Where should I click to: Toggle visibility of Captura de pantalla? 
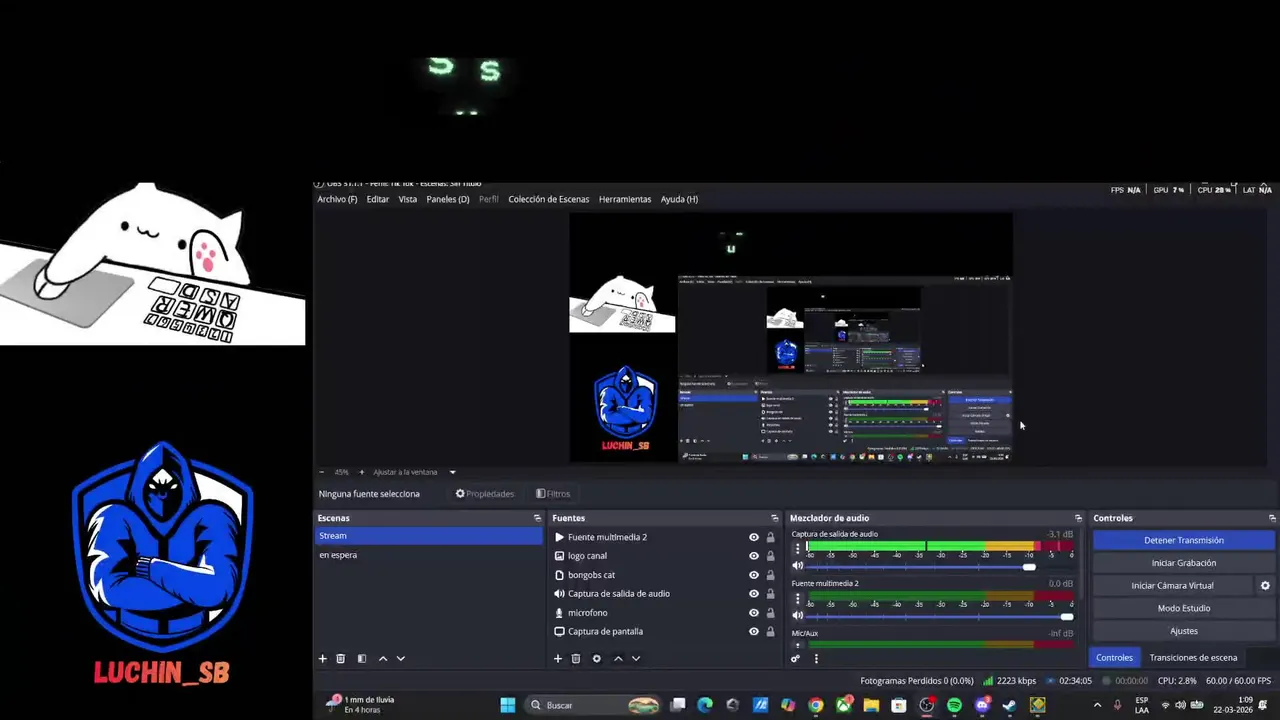(x=754, y=632)
